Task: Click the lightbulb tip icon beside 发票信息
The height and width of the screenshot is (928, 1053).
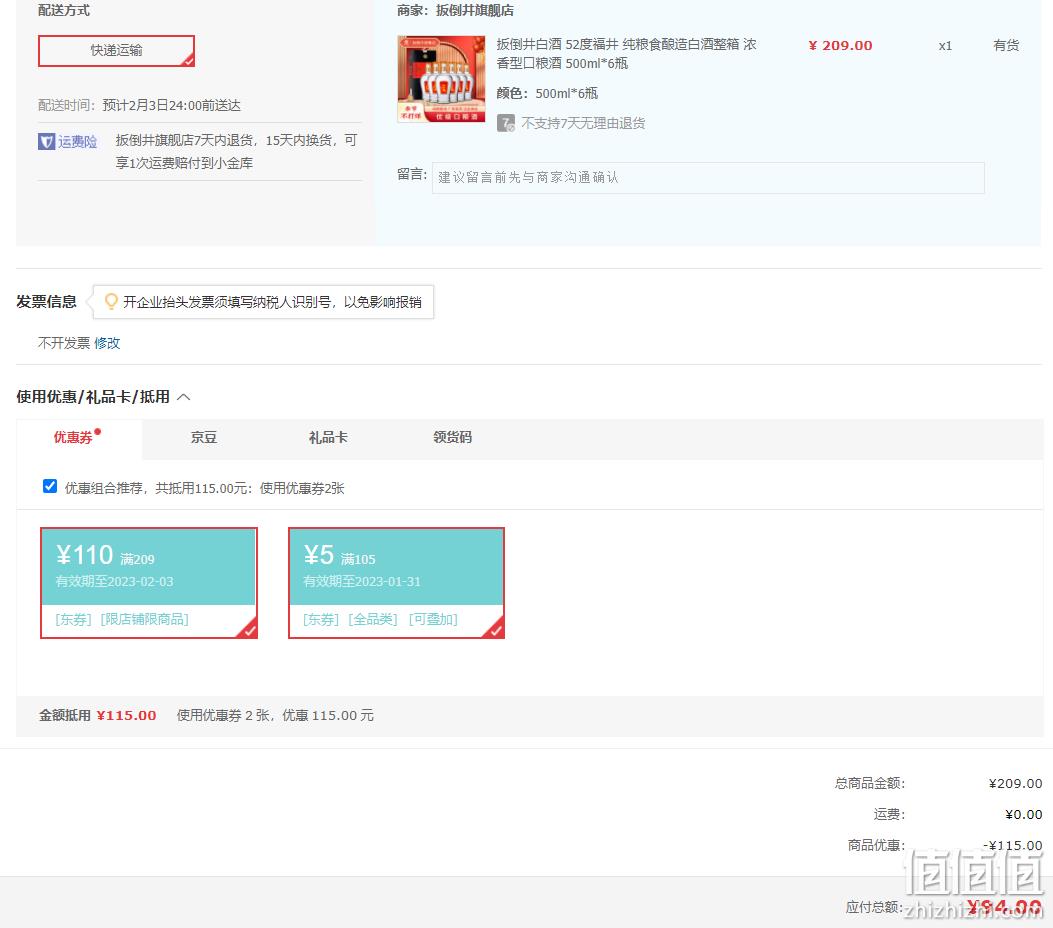Action: coord(111,301)
